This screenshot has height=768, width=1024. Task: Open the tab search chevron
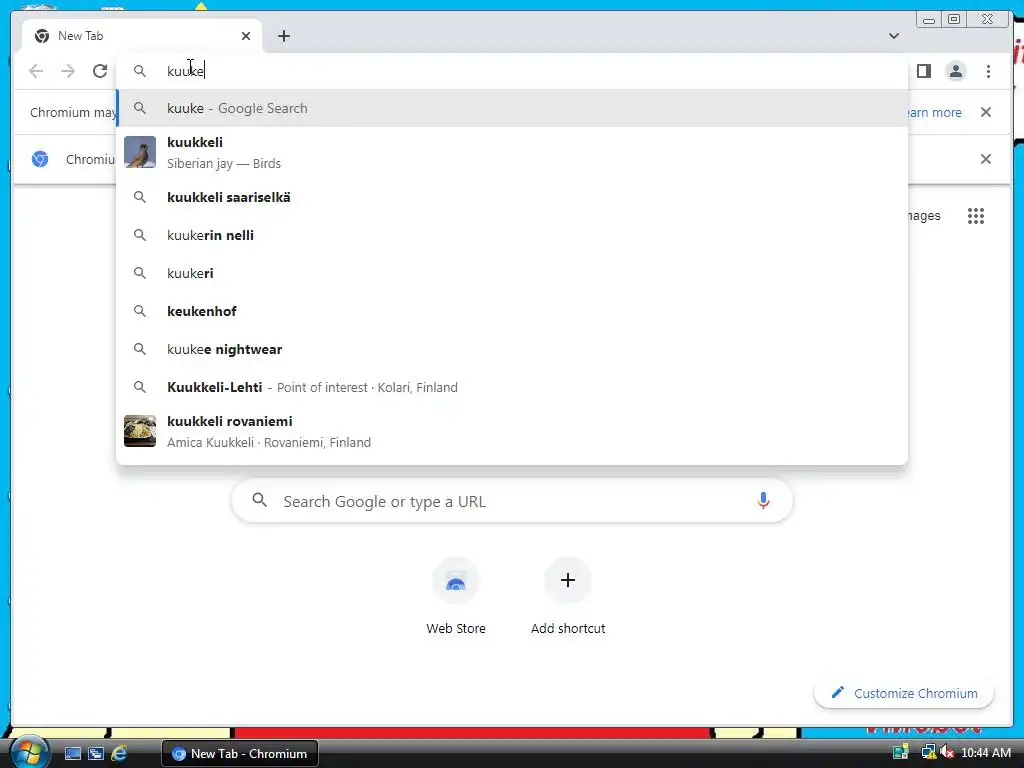893,36
